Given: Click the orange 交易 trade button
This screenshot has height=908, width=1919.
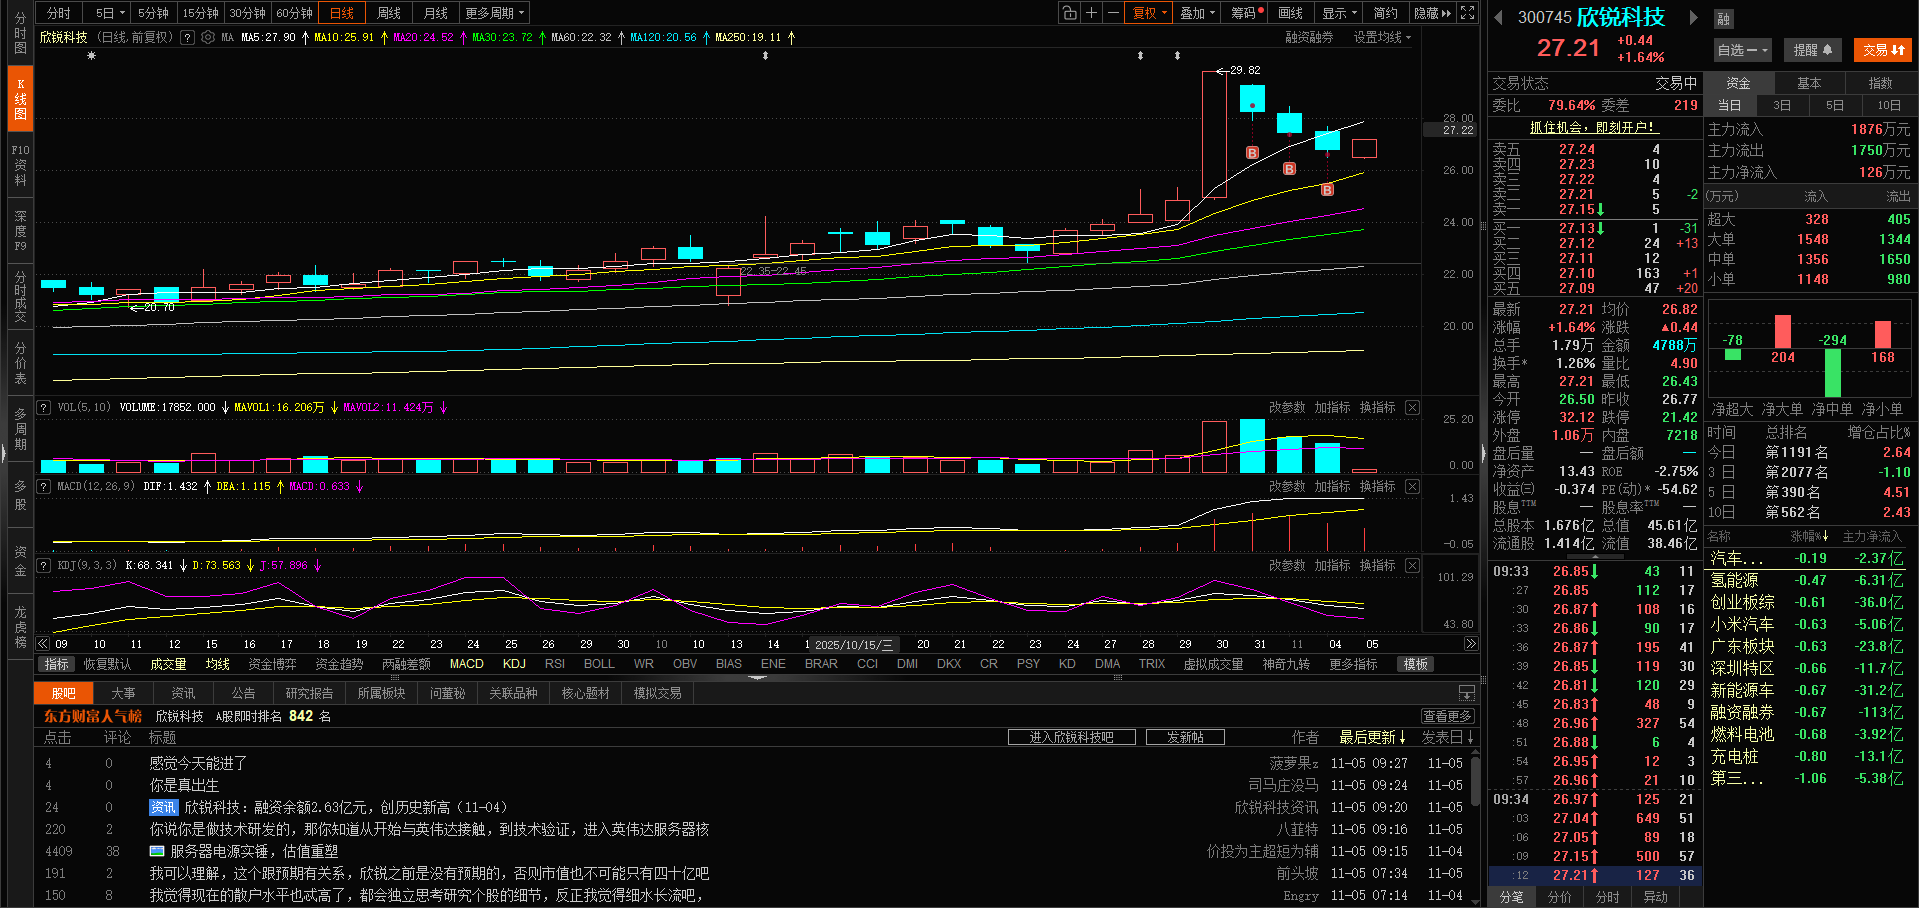Looking at the screenshot, I should coord(1883,50).
